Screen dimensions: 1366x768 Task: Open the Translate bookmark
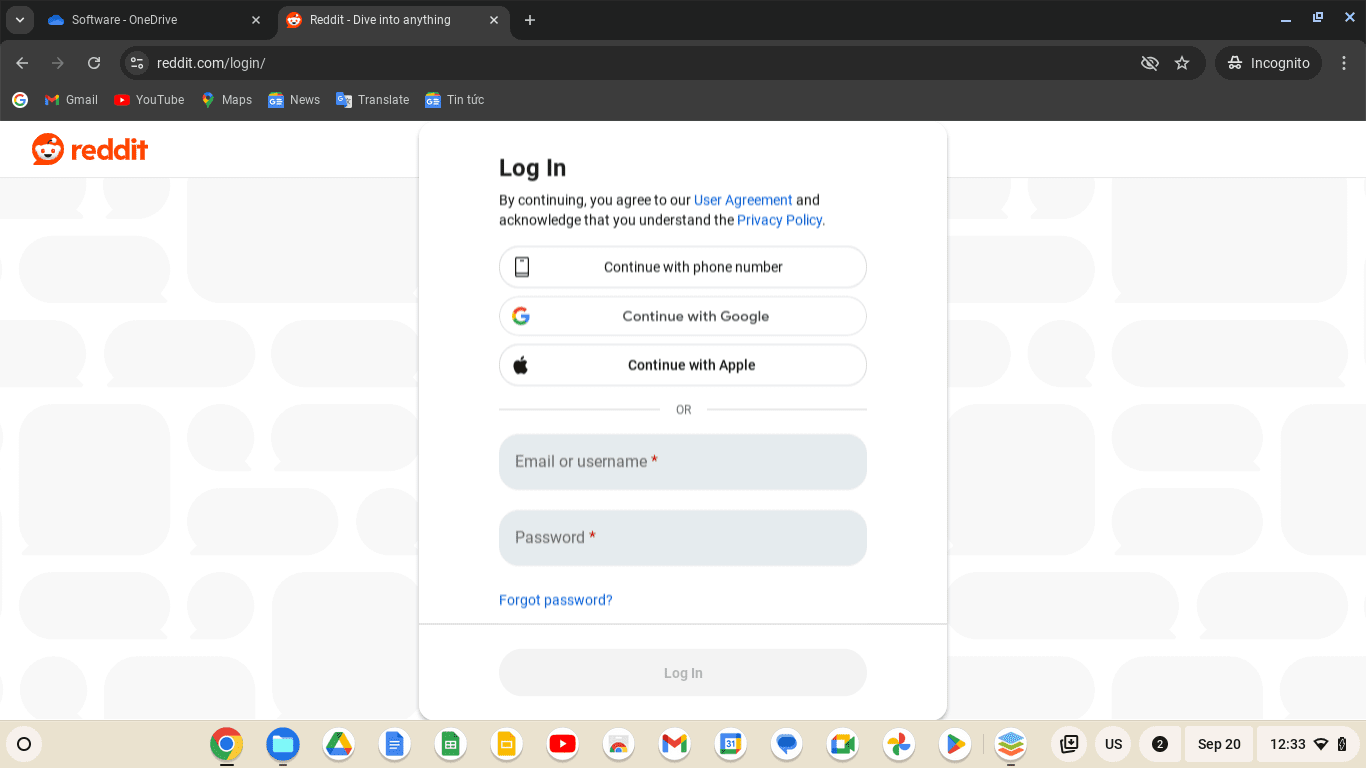coord(372,100)
